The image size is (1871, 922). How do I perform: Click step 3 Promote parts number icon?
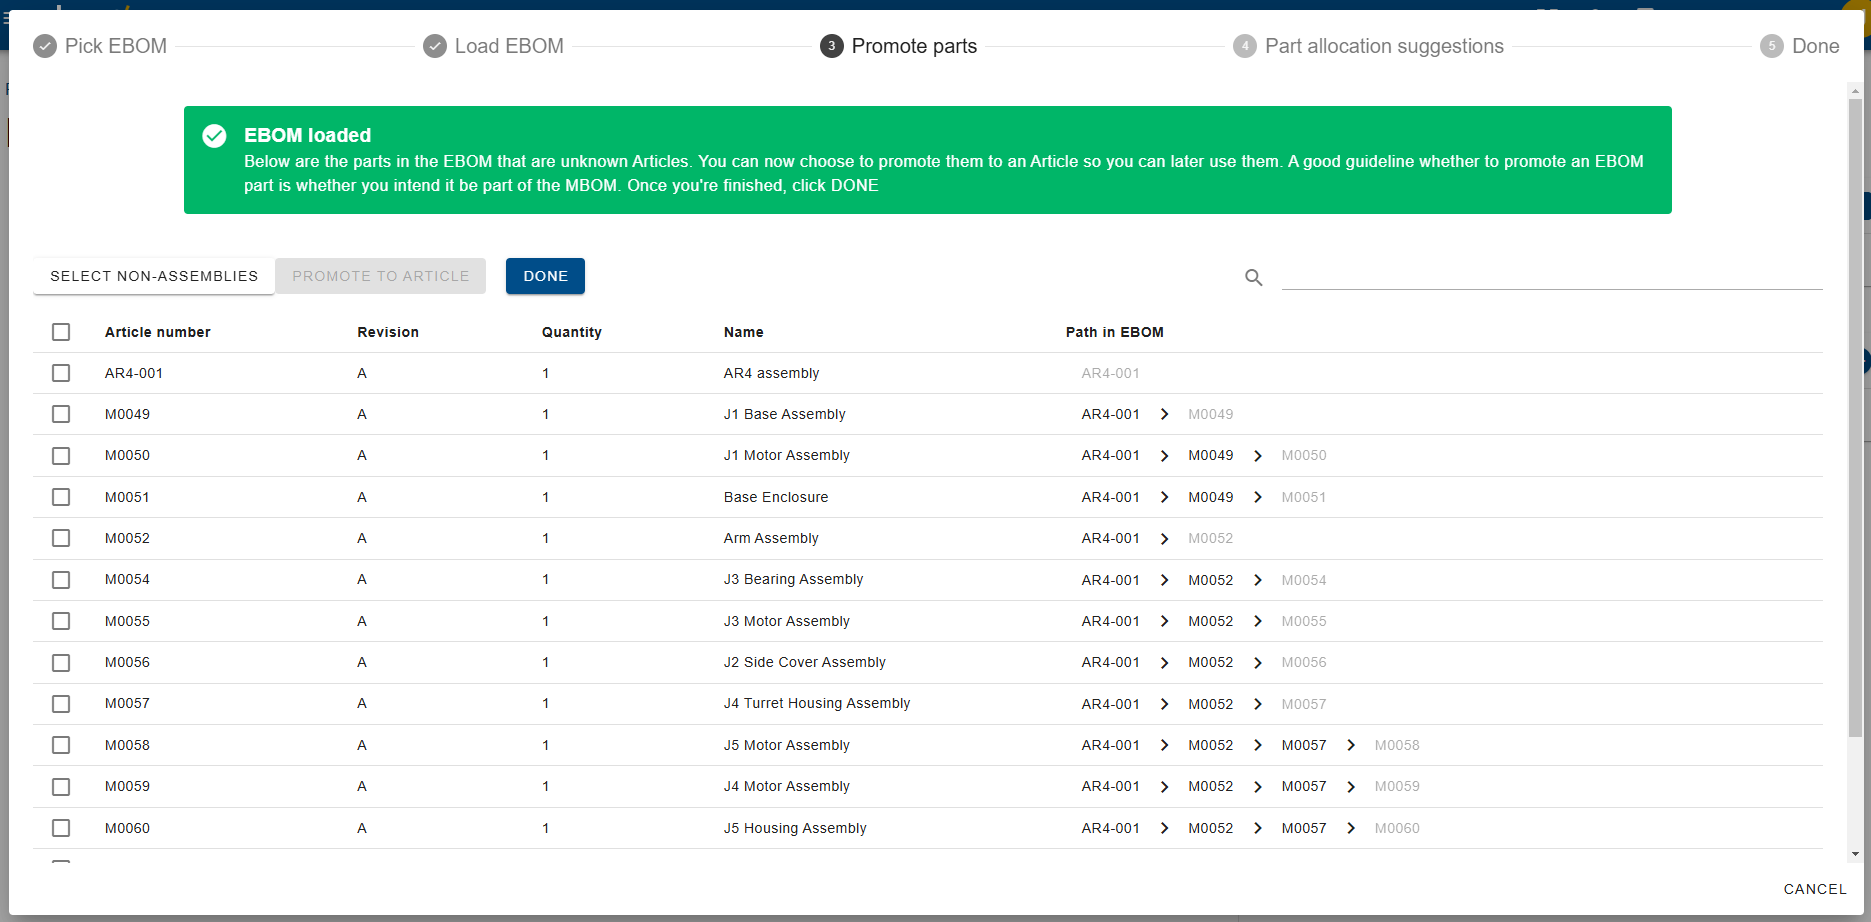(832, 46)
